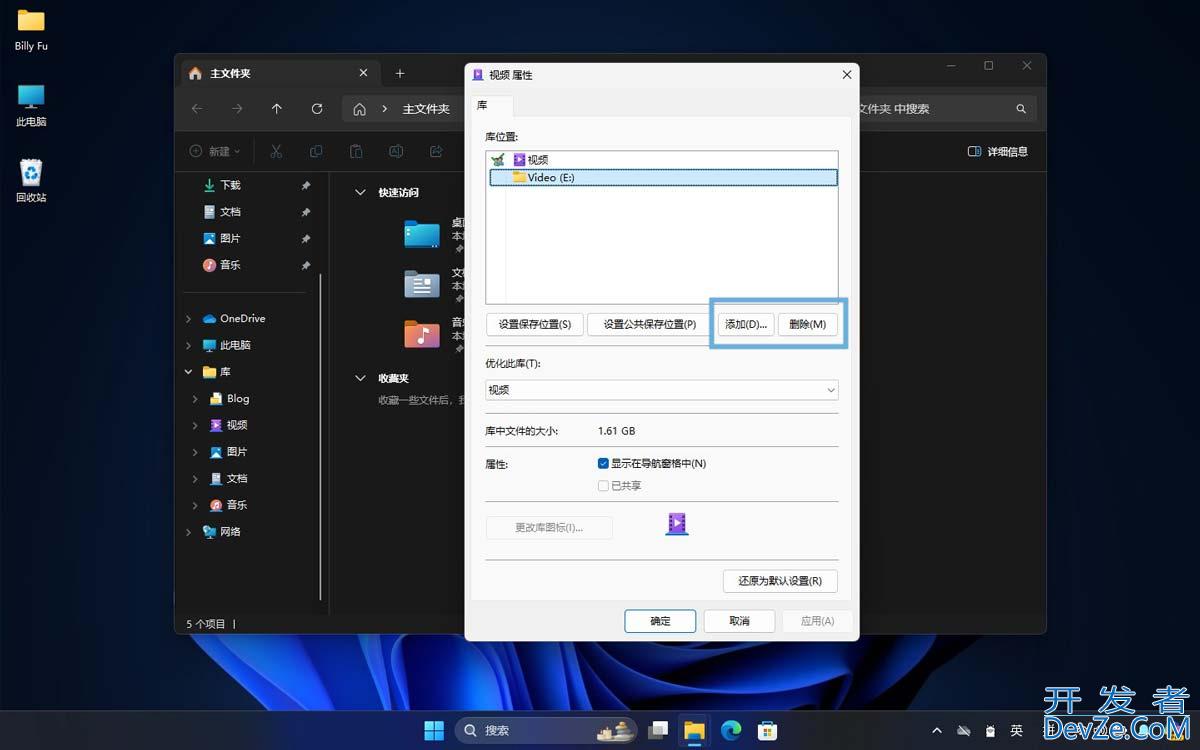Expand the OneDrive tree node
The image size is (1200, 750).
pyautogui.click(x=188, y=319)
